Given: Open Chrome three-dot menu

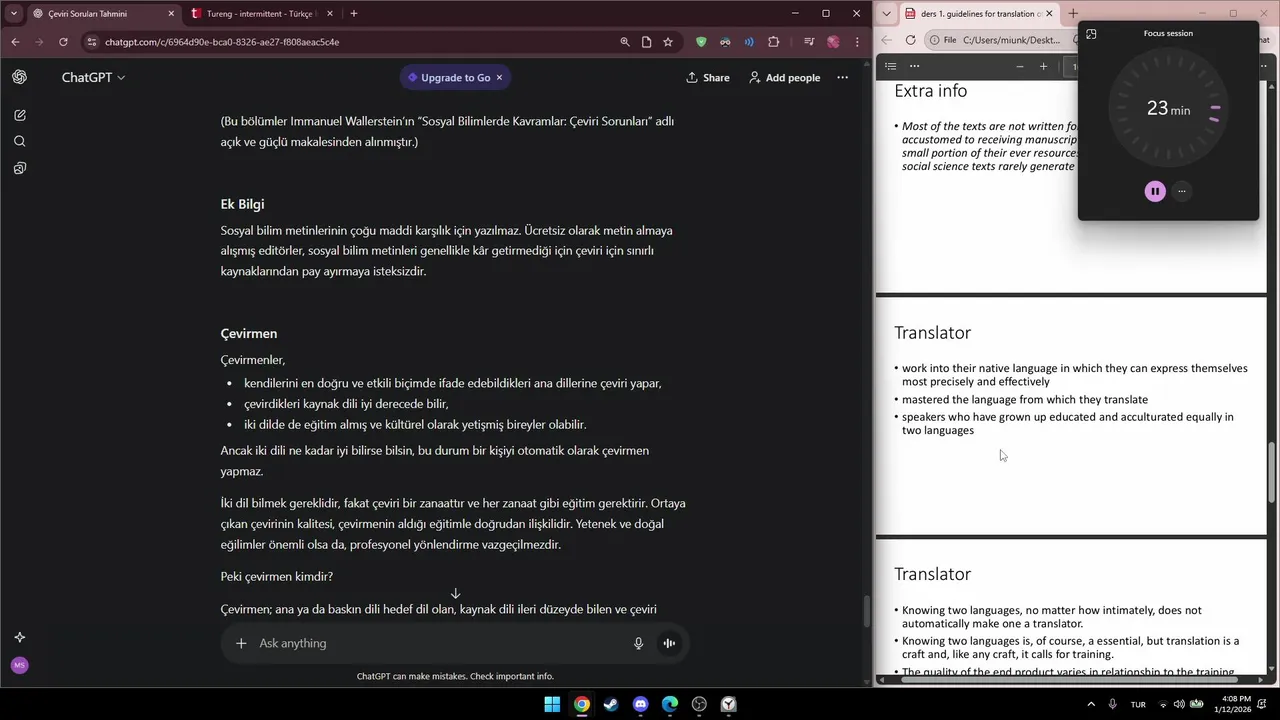Looking at the screenshot, I should pos(857,42).
